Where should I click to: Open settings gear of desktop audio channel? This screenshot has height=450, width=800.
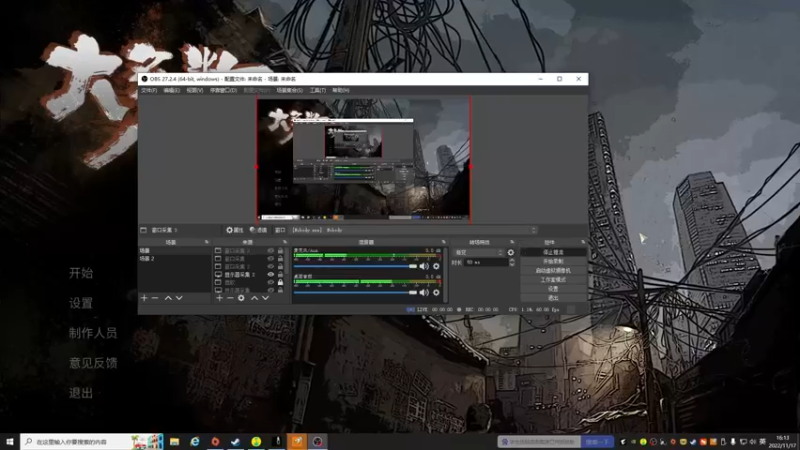tap(437, 293)
